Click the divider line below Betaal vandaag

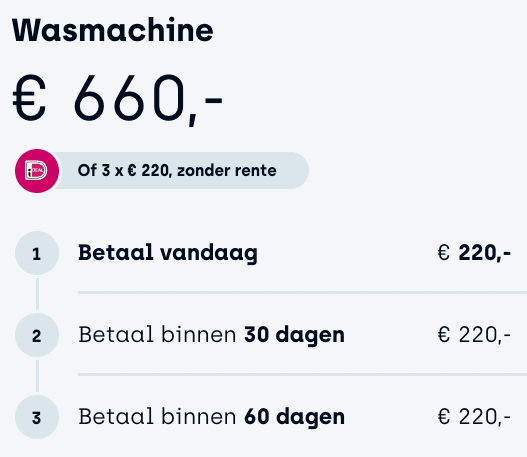click(x=302, y=293)
